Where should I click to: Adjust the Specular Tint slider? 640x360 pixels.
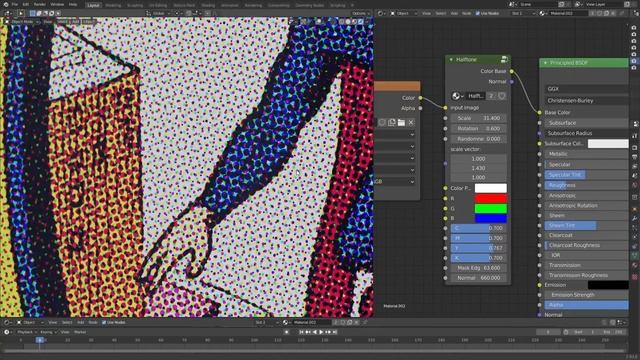pyautogui.click(x=587, y=175)
